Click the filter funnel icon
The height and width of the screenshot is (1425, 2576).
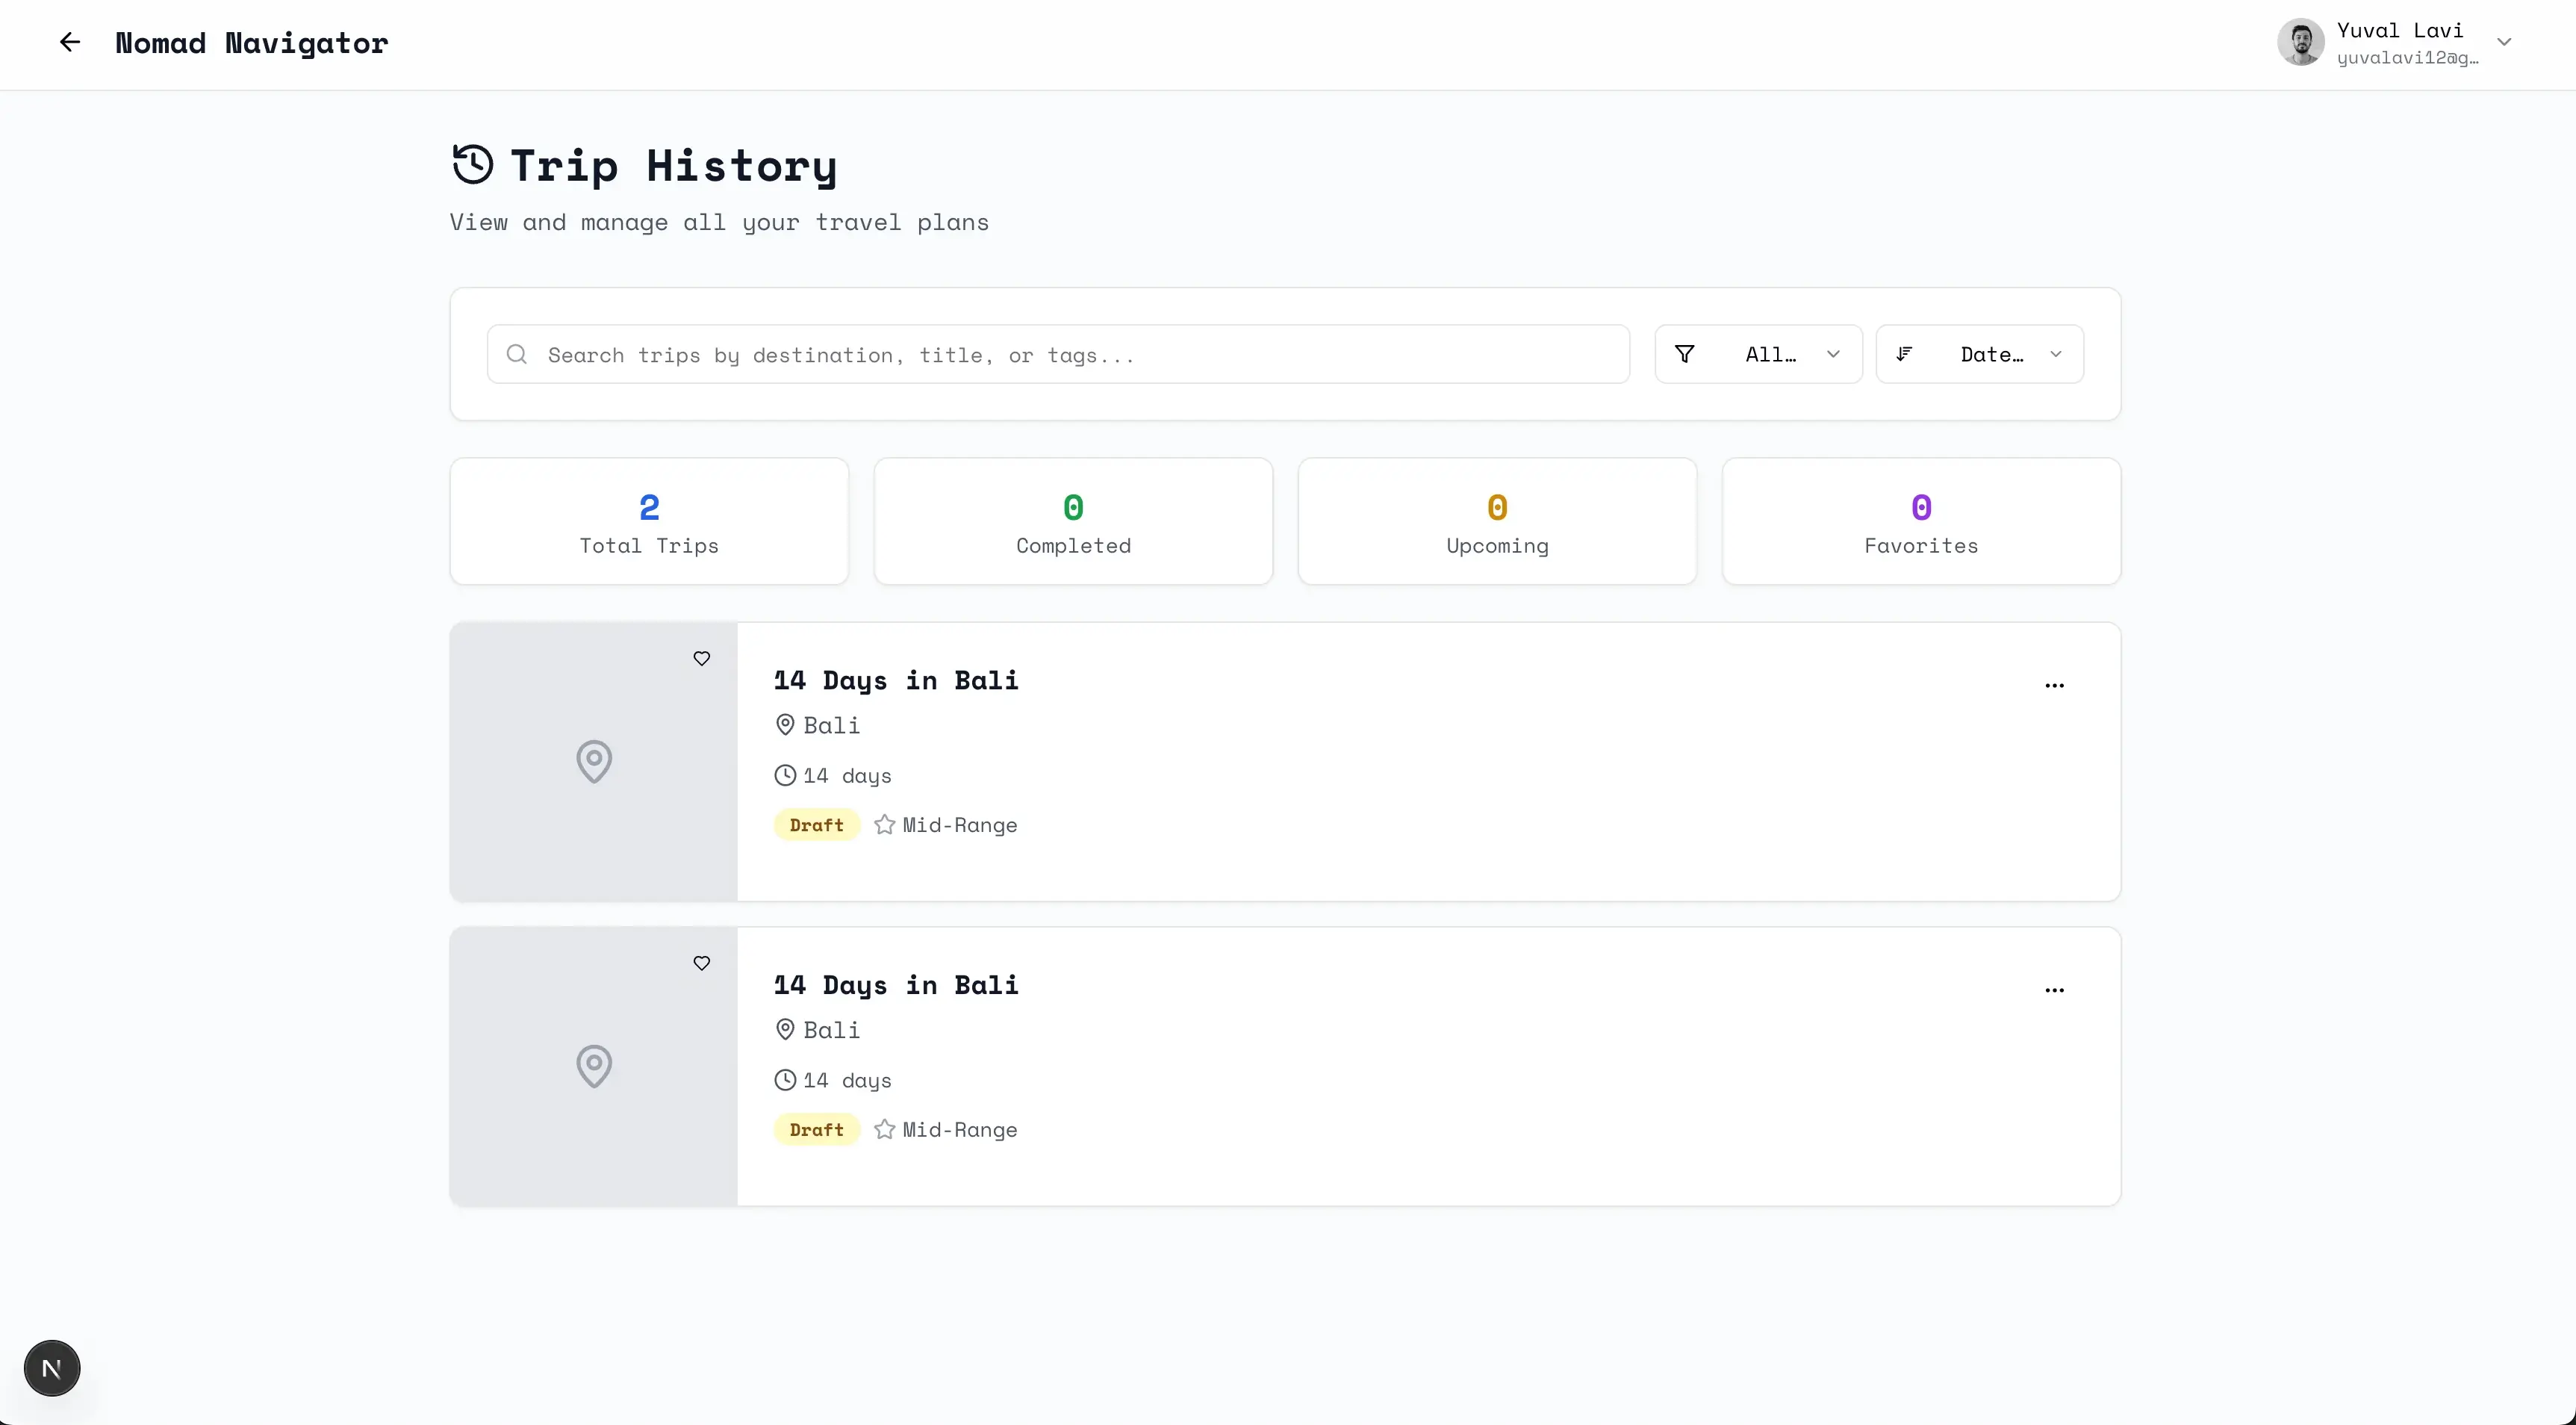coord(1685,354)
